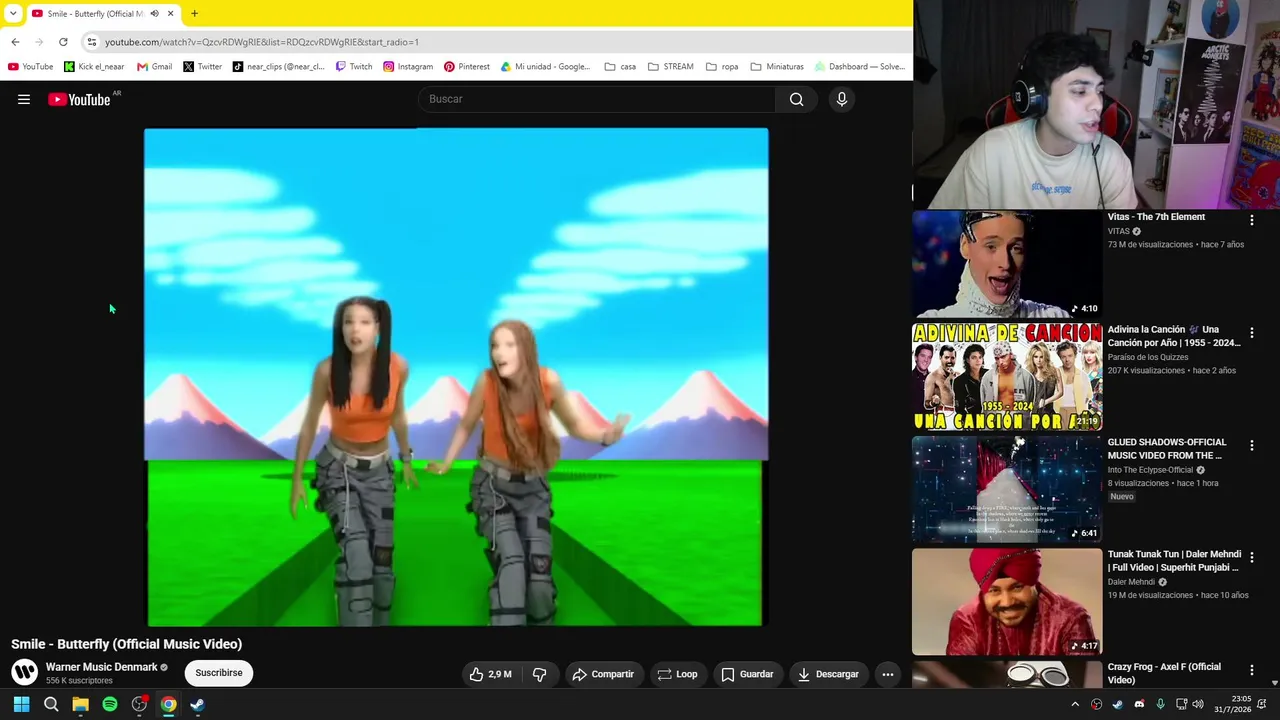Open options for Crazy Frog - Axel F
The width and height of the screenshot is (1280, 720).
(1251, 670)
